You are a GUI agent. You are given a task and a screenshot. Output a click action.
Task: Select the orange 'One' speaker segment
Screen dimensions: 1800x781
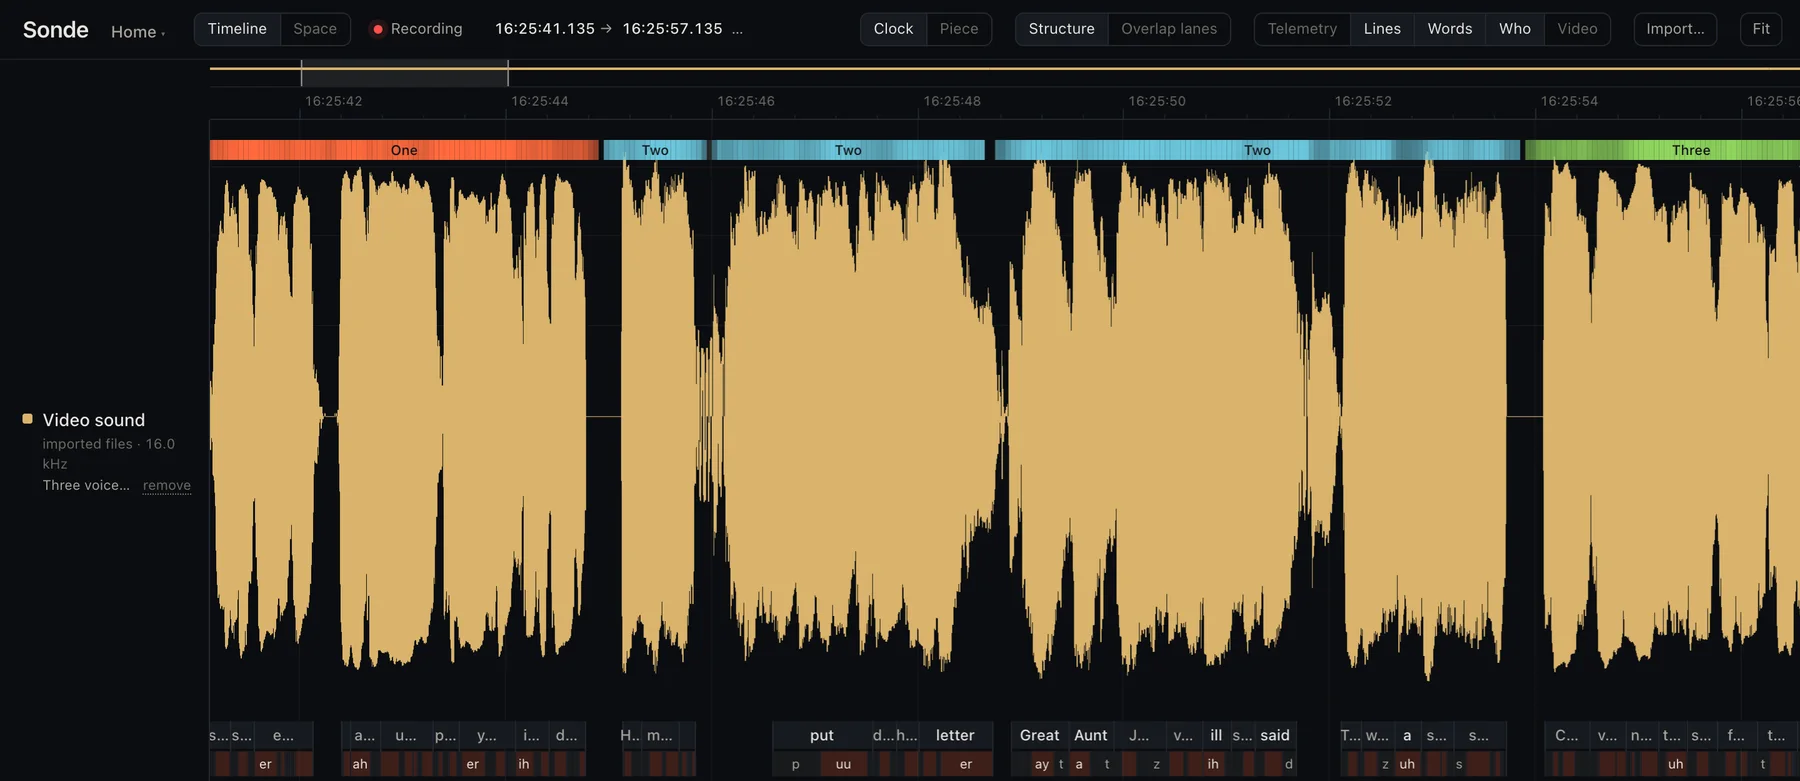[x=404, y=150]
